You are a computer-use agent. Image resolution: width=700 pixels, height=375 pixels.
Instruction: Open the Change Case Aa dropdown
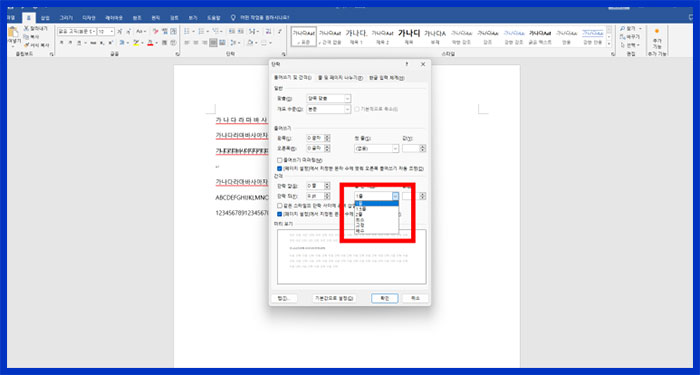click(x=141, y=31)
